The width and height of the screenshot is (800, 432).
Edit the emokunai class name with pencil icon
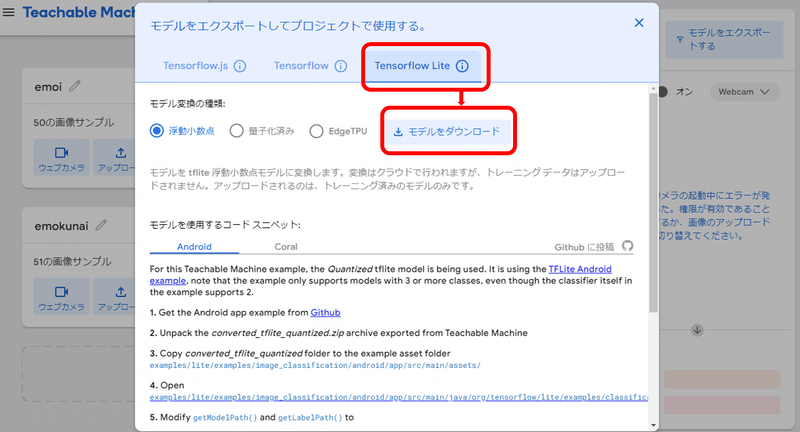(x=102, y=224)
